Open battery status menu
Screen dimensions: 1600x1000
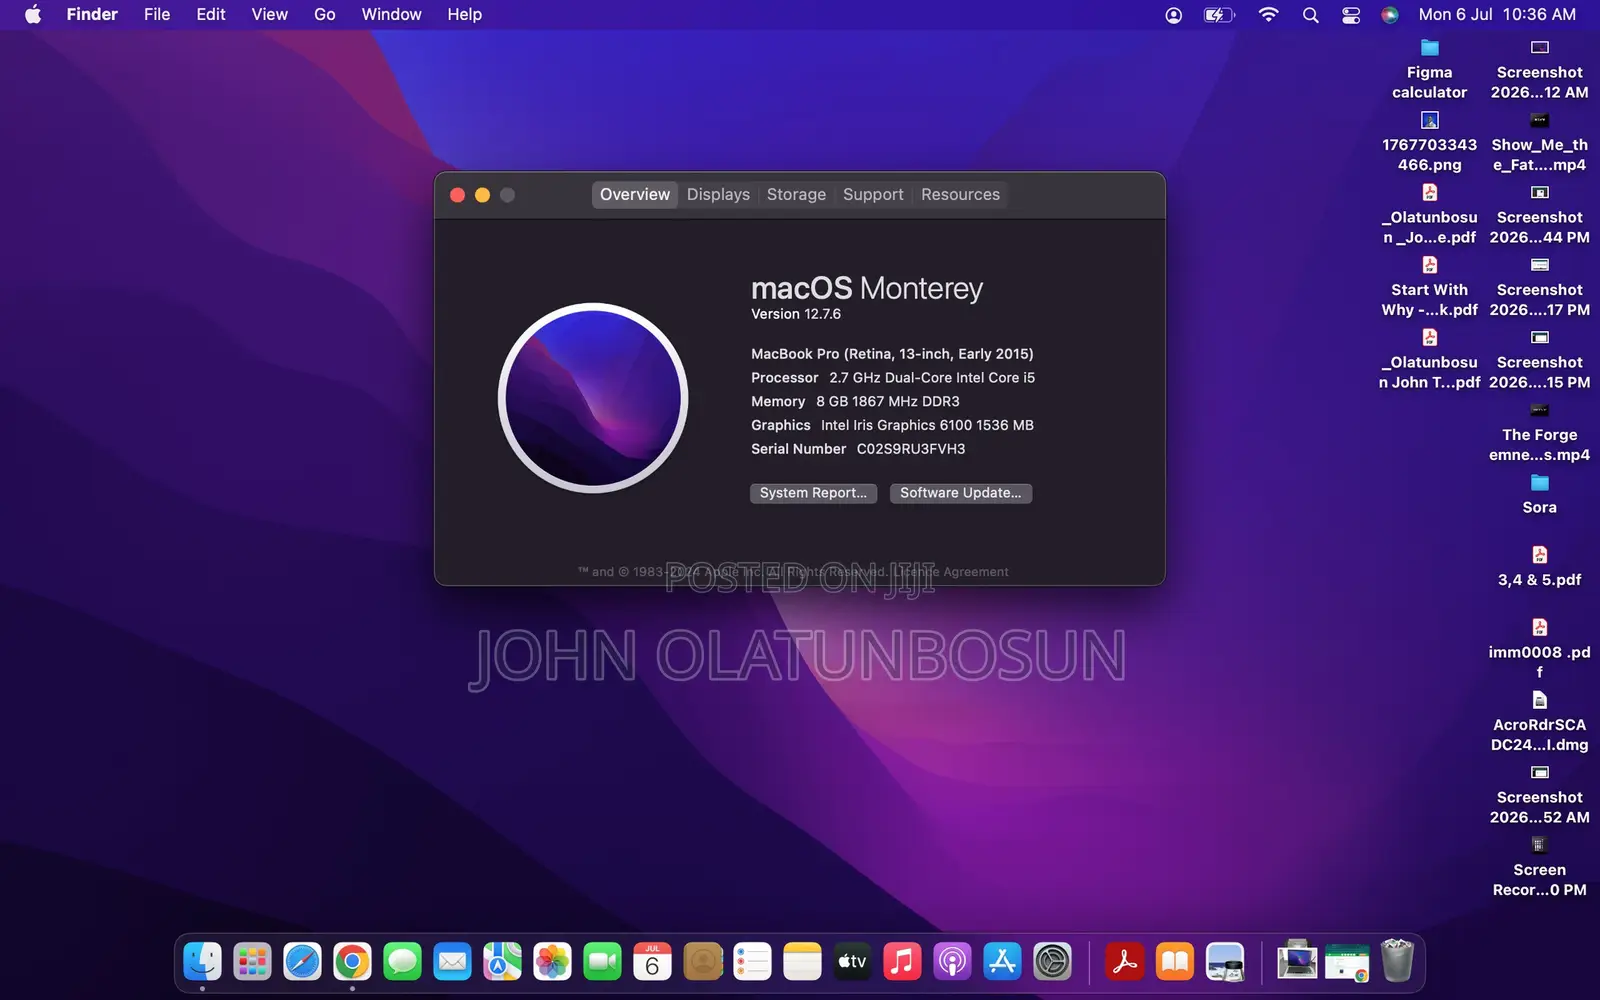coord(1219,15)
